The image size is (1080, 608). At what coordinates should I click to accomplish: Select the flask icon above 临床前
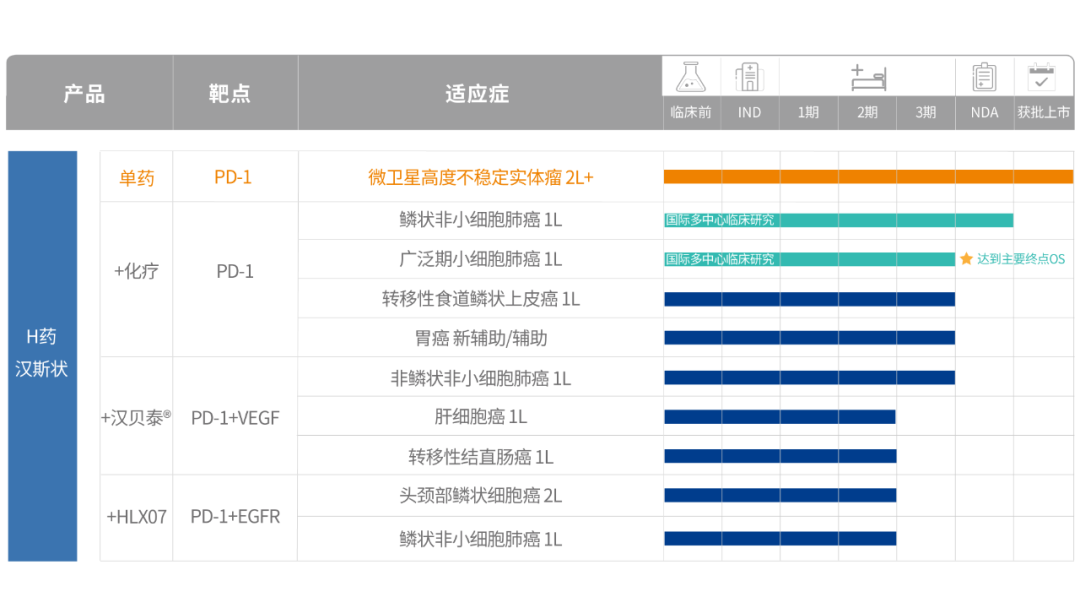coord(691,76)
